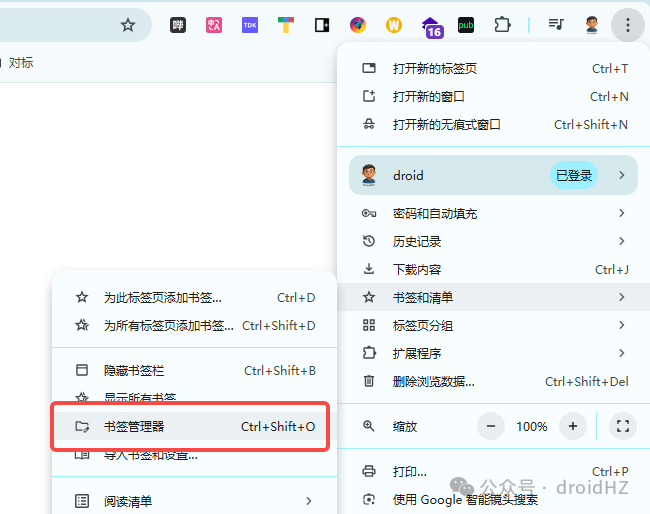Click the trash icon beside 删除浏览数据
This screenshot has height=514, width=650.
tap(369, 381)
